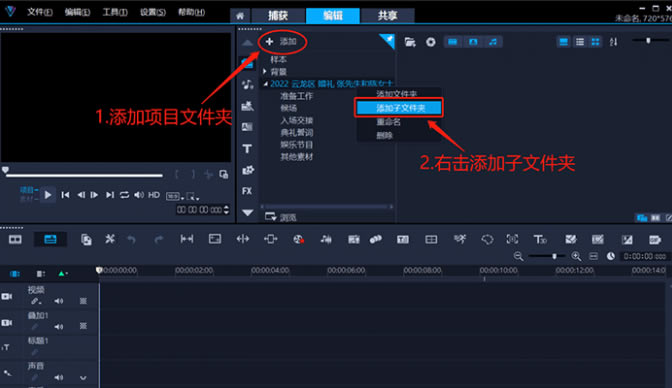
Task: Open the 3D title editor tool
Action: coord(540,240)
